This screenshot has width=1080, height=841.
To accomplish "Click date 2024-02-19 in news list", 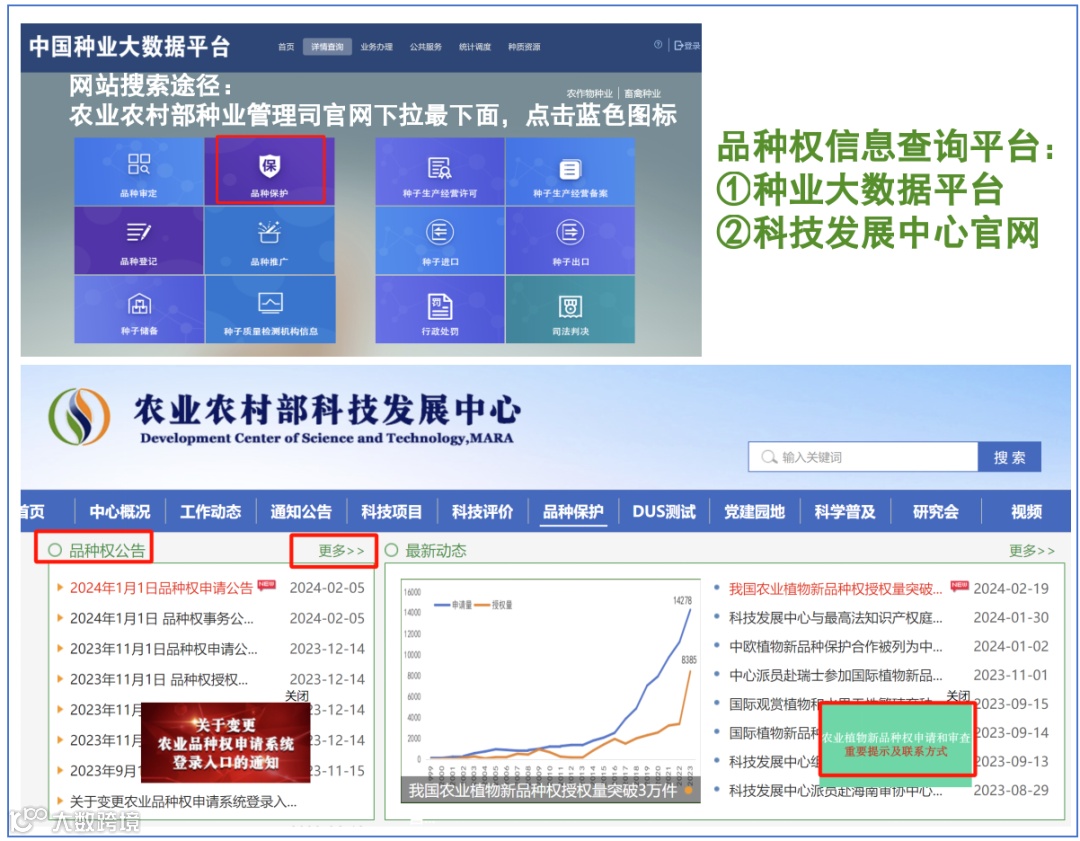I will click(x=1010, y=589).
